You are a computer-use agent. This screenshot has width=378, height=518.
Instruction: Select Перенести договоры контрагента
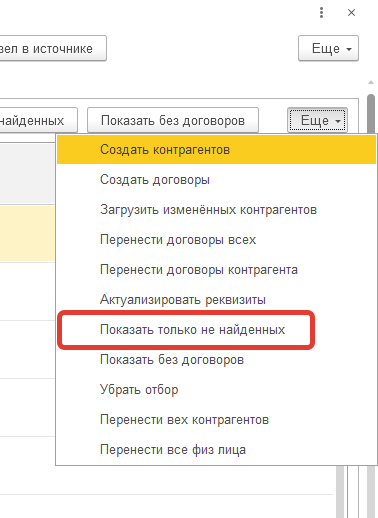click(x=216, y=270)
